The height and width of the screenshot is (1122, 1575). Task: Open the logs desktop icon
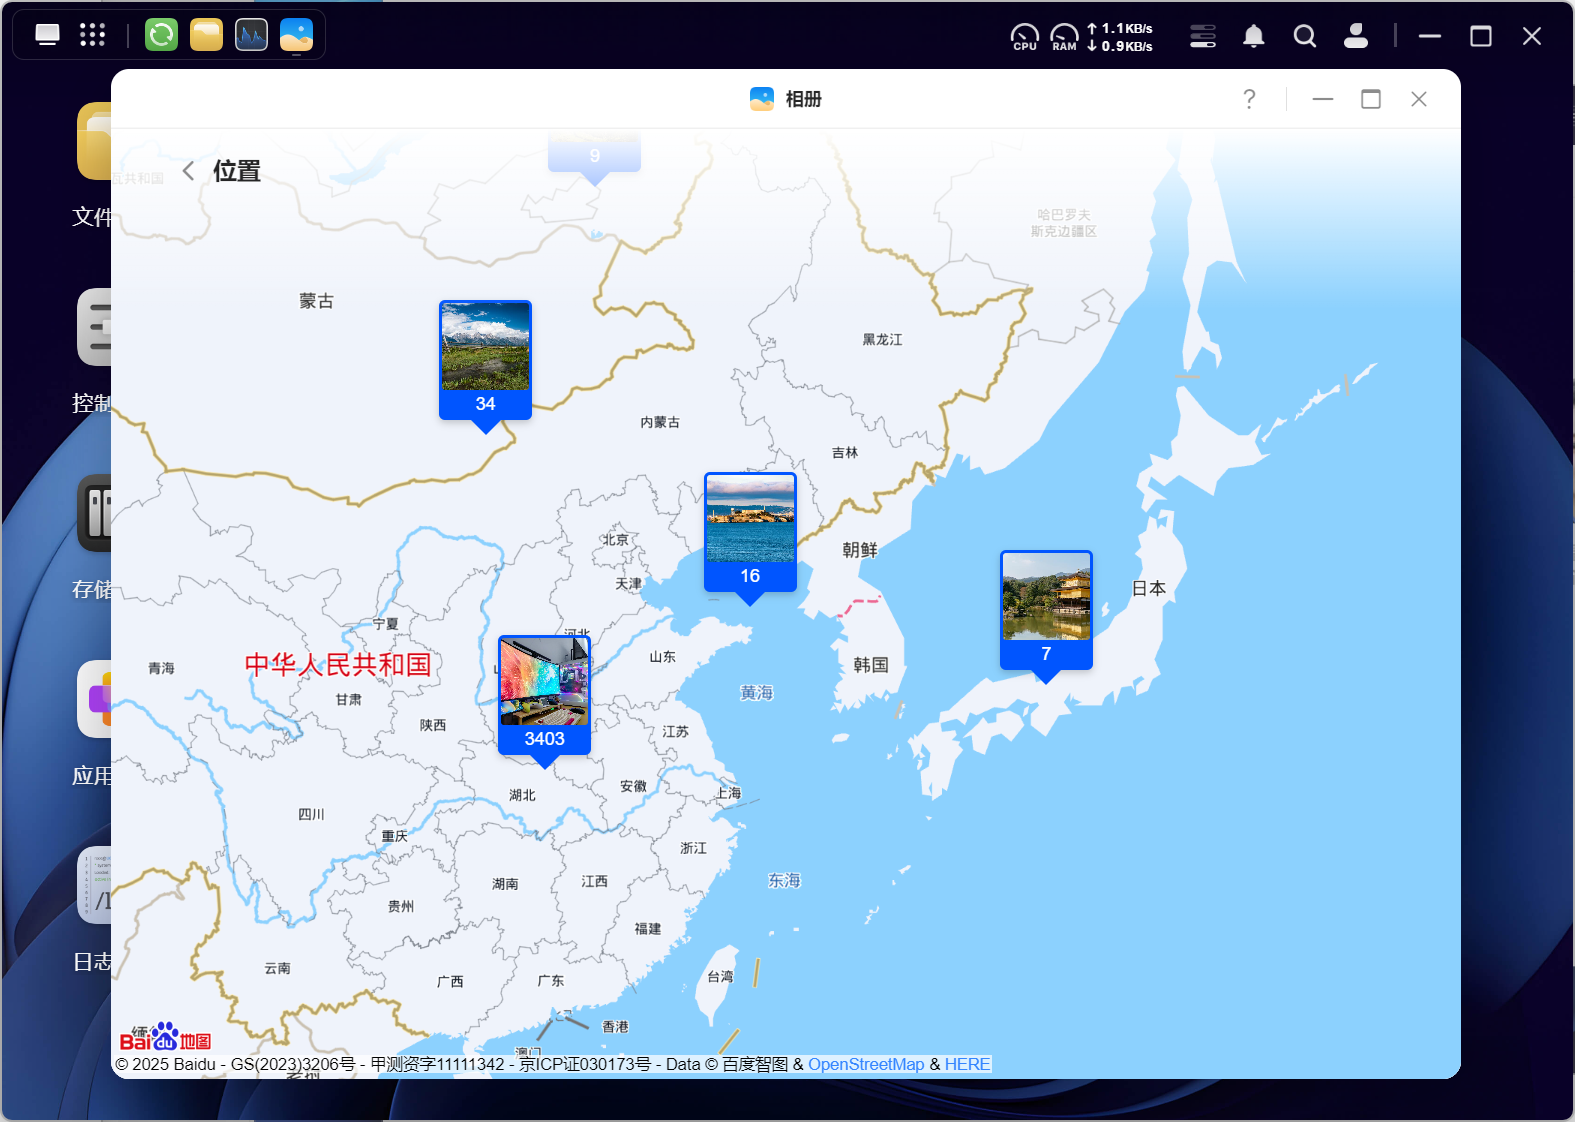tap(94, 885)
